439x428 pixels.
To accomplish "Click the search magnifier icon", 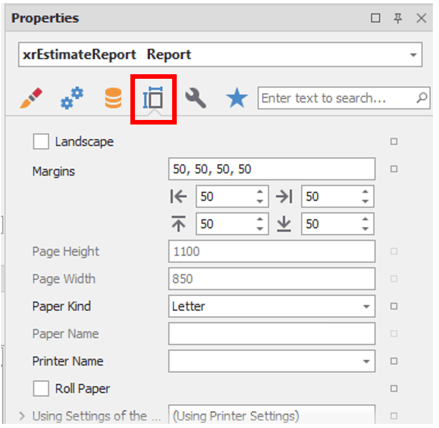I will pos(422,98).
